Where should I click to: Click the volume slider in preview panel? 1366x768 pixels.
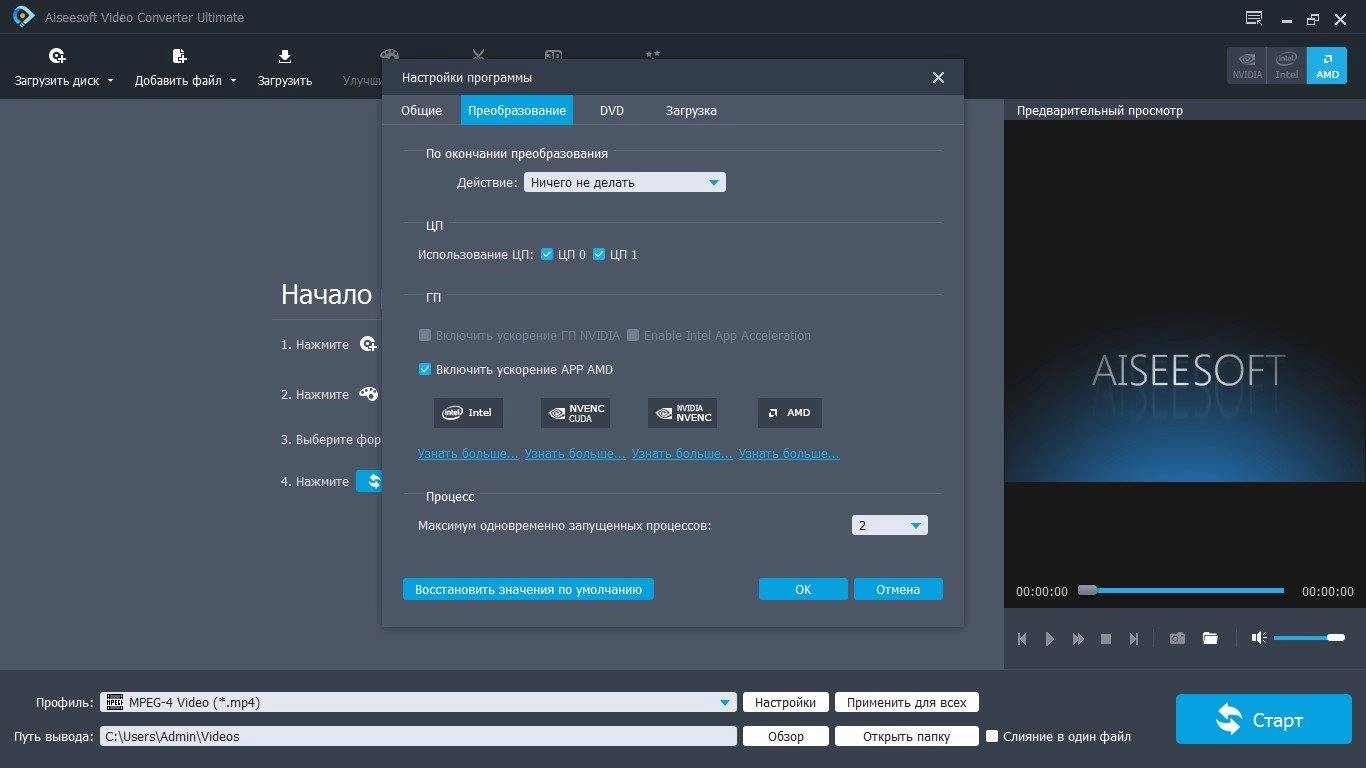(x=1309, y=637)
